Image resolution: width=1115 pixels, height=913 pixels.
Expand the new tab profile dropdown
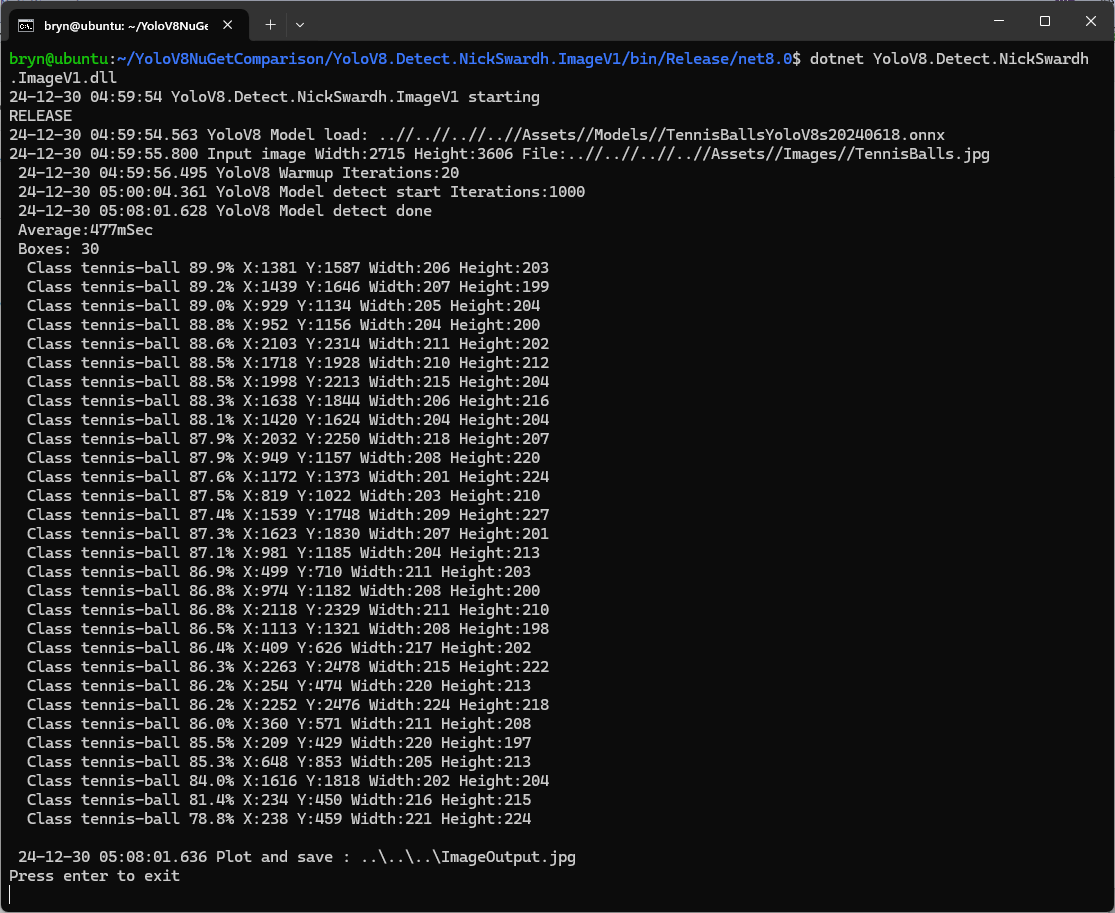coord(300,24)
